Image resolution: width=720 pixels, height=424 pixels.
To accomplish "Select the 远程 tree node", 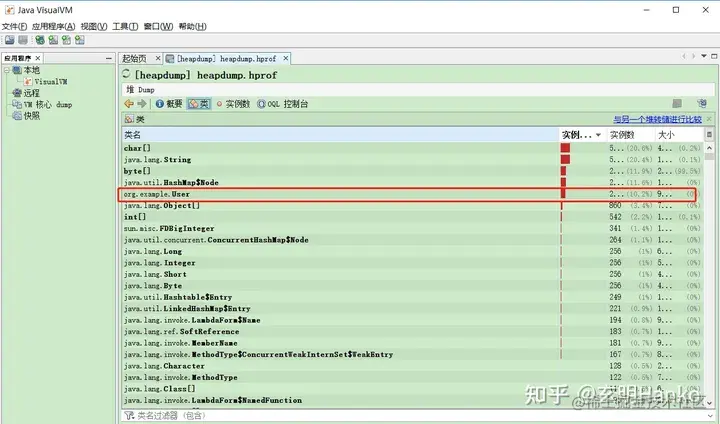I will click(x=31, y=93).
